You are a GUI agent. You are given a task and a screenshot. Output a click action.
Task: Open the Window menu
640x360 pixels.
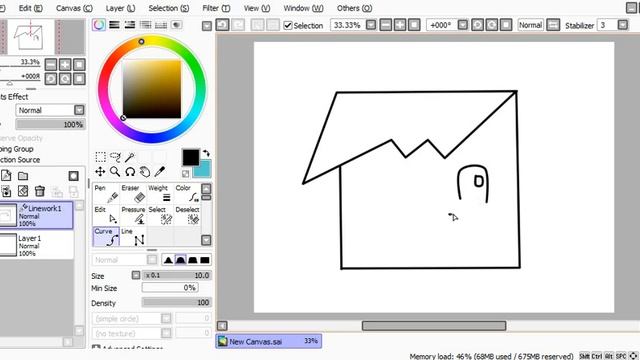point(303,8)
